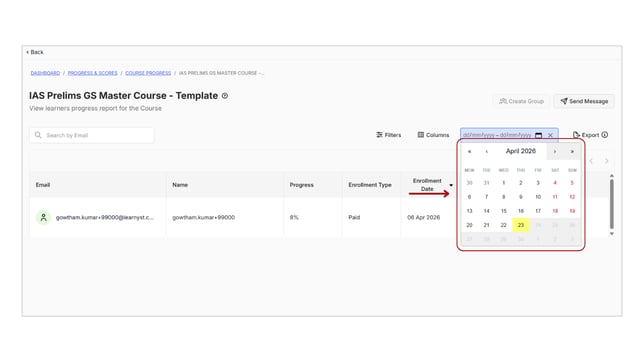Go back using the Back link
This screenshot has height=362, width=644.
35,52
